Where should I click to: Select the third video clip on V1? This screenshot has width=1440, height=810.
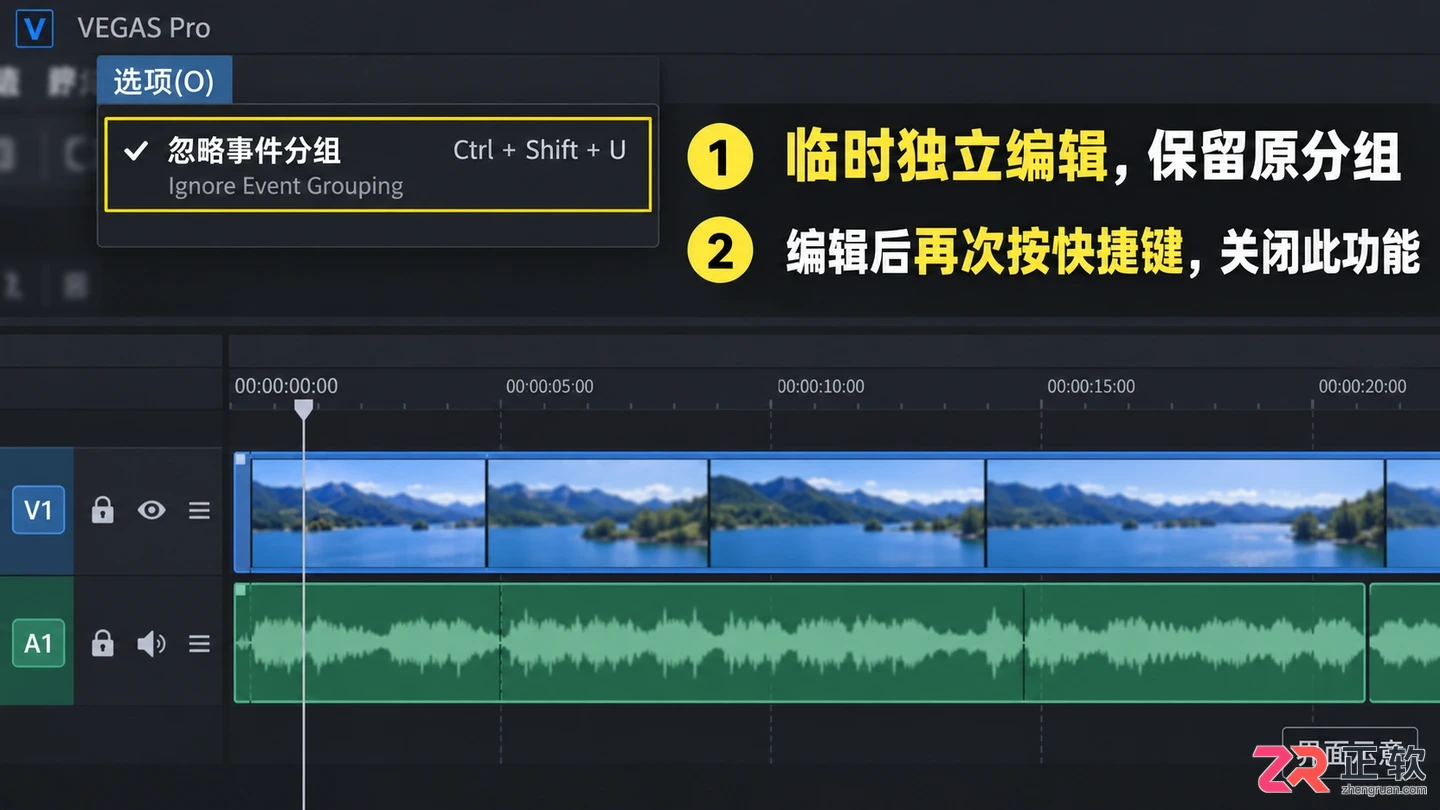pos(847,513)
